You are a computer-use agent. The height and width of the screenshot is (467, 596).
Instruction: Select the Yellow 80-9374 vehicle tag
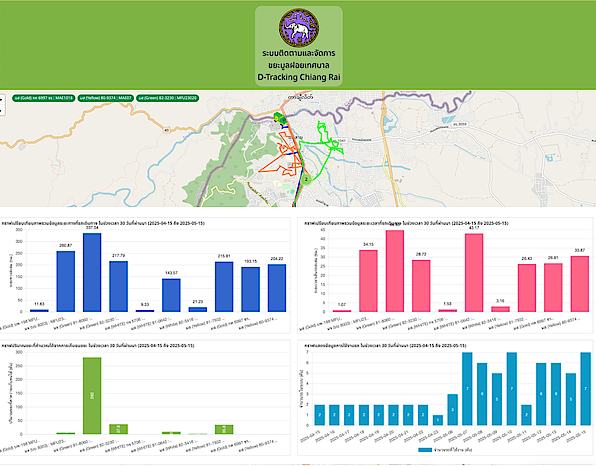tap(106, 98)
